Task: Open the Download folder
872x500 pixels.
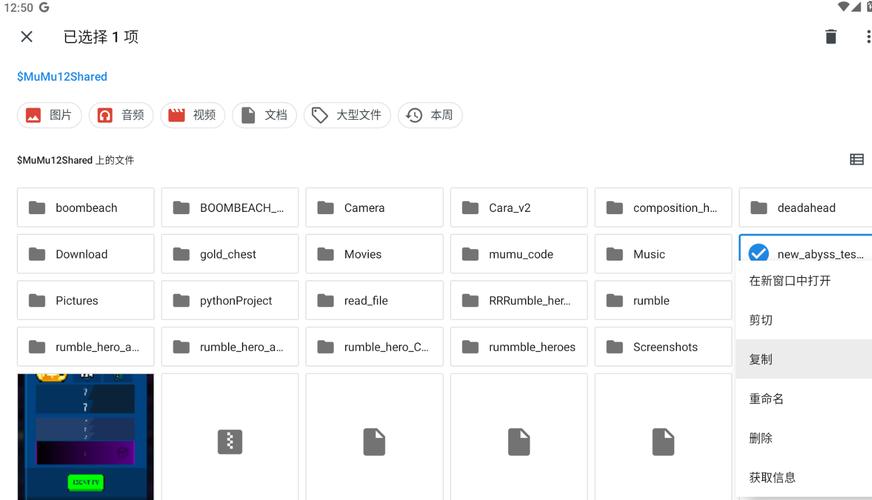Action: pos(86,254)
